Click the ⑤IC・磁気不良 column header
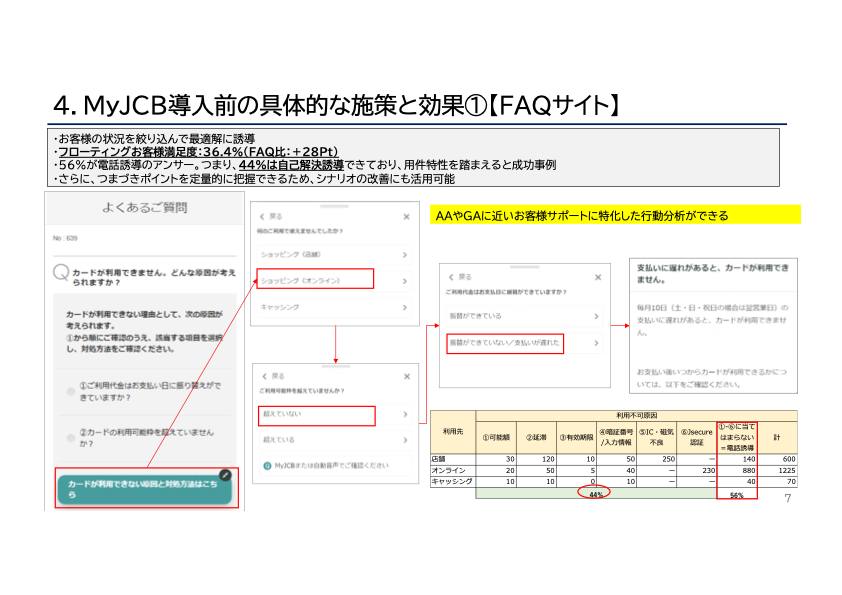This screenshot has width=842, height=595. click(x=656, y=437)
